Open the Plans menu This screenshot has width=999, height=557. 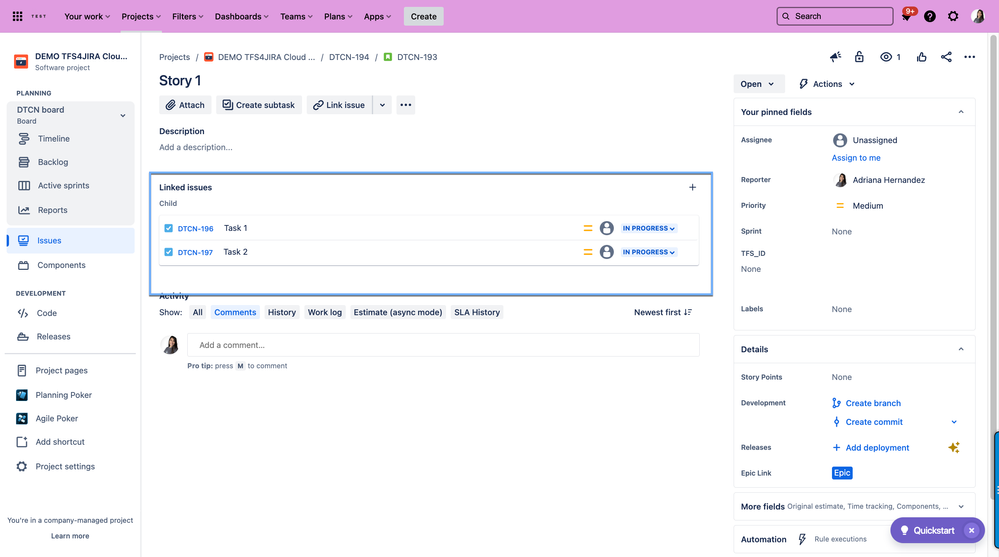(x=338, y=17)
